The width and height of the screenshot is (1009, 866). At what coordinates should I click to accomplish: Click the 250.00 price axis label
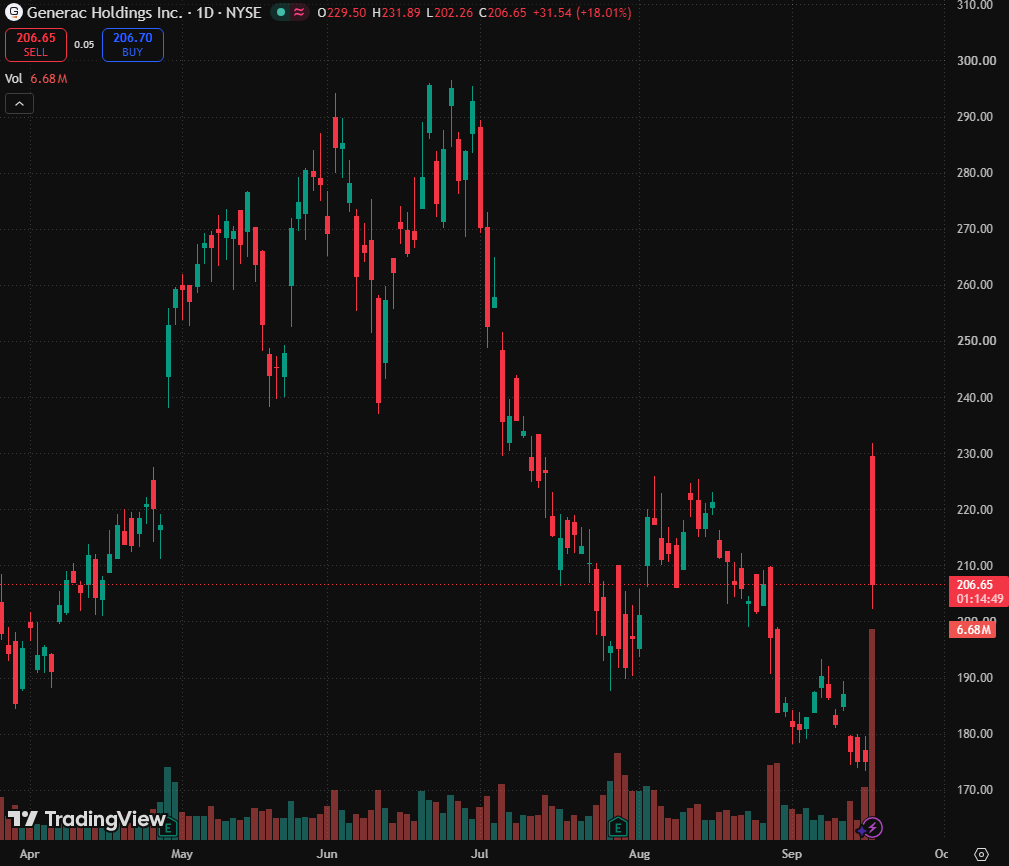pyautogui.click(x=976, y=341)
